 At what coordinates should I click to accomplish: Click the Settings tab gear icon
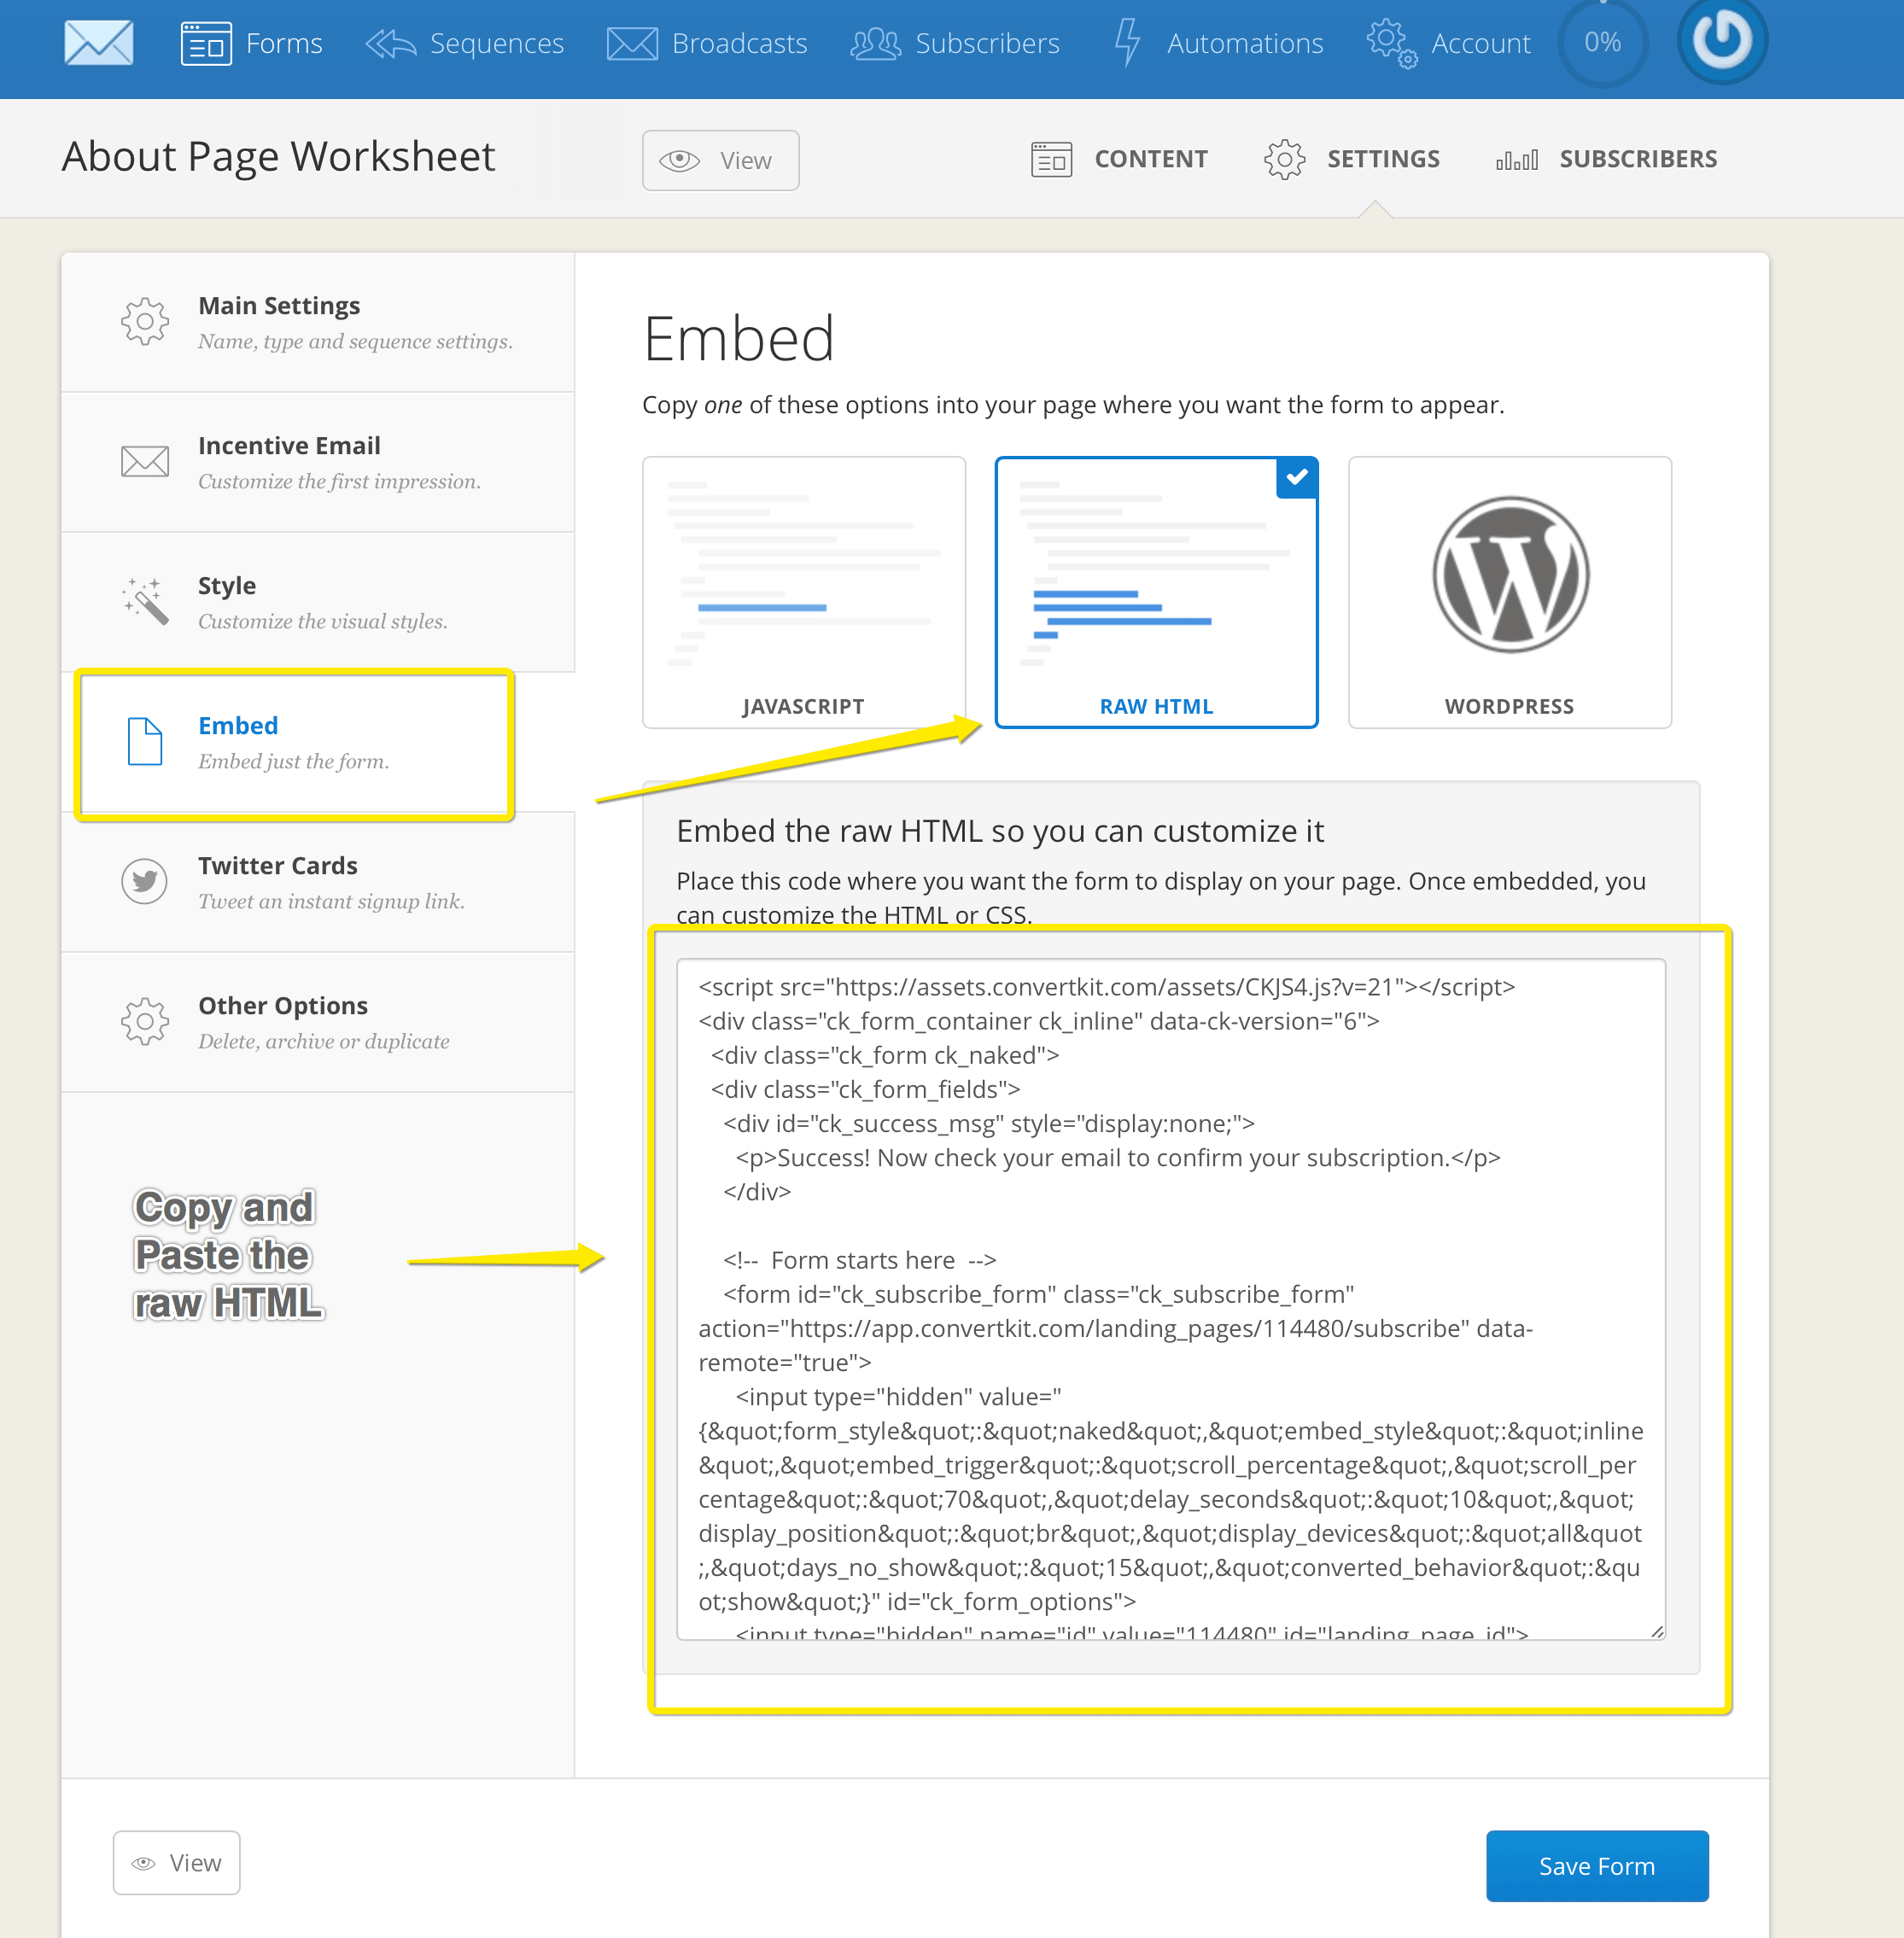coord(1284,159)
